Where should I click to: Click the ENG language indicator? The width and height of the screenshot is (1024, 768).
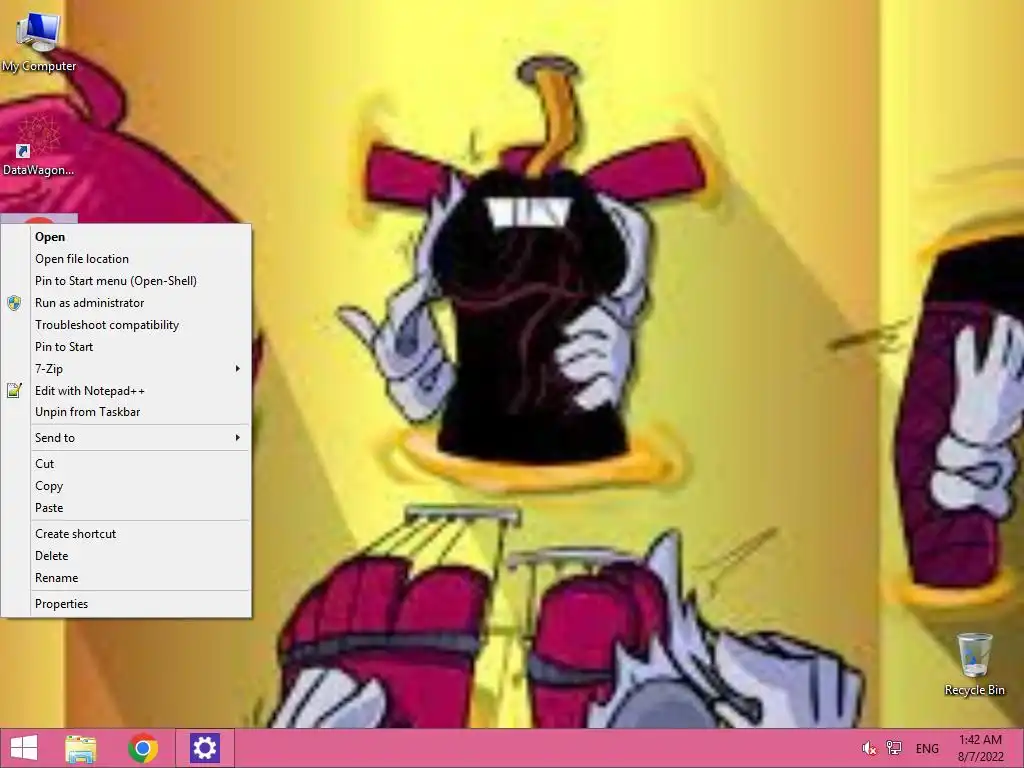[x=927, y=748]
